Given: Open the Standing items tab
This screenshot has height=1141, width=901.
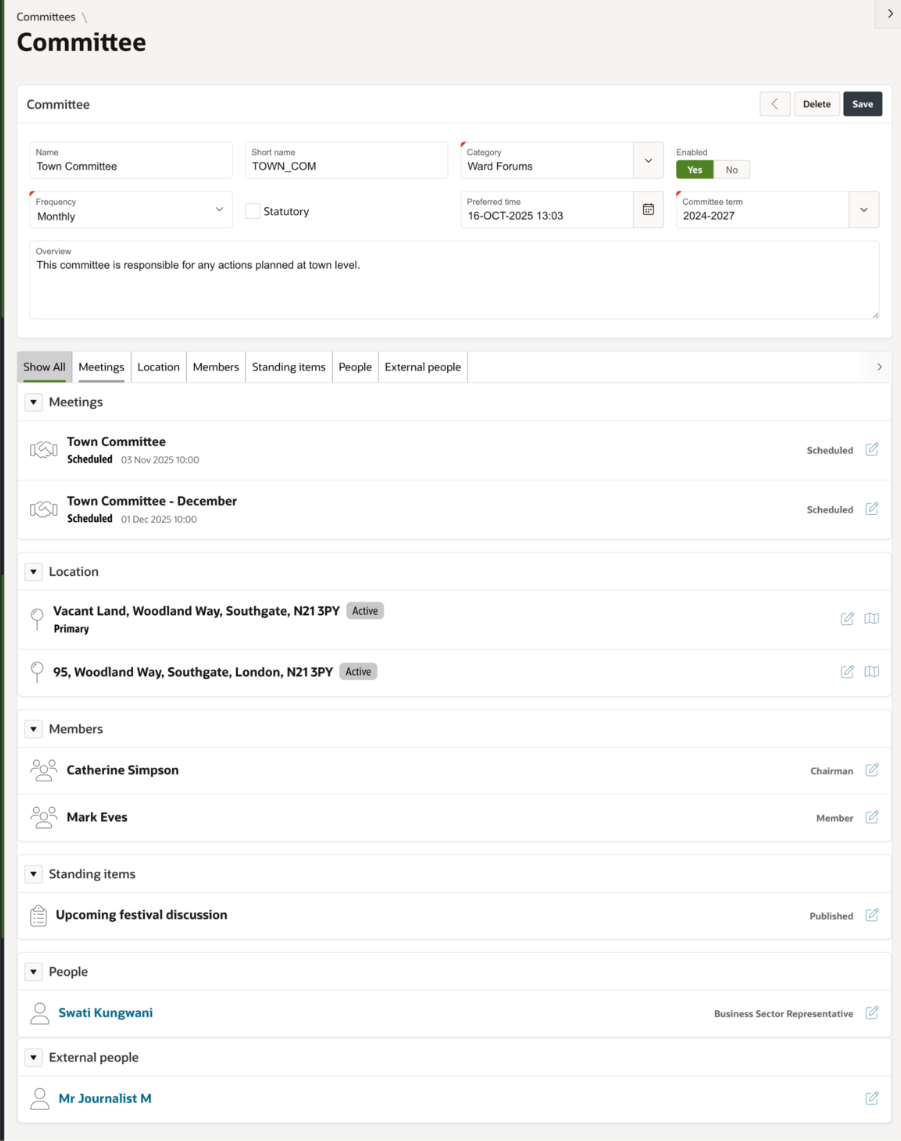Looking at the screenshot, I should (288, 366).
